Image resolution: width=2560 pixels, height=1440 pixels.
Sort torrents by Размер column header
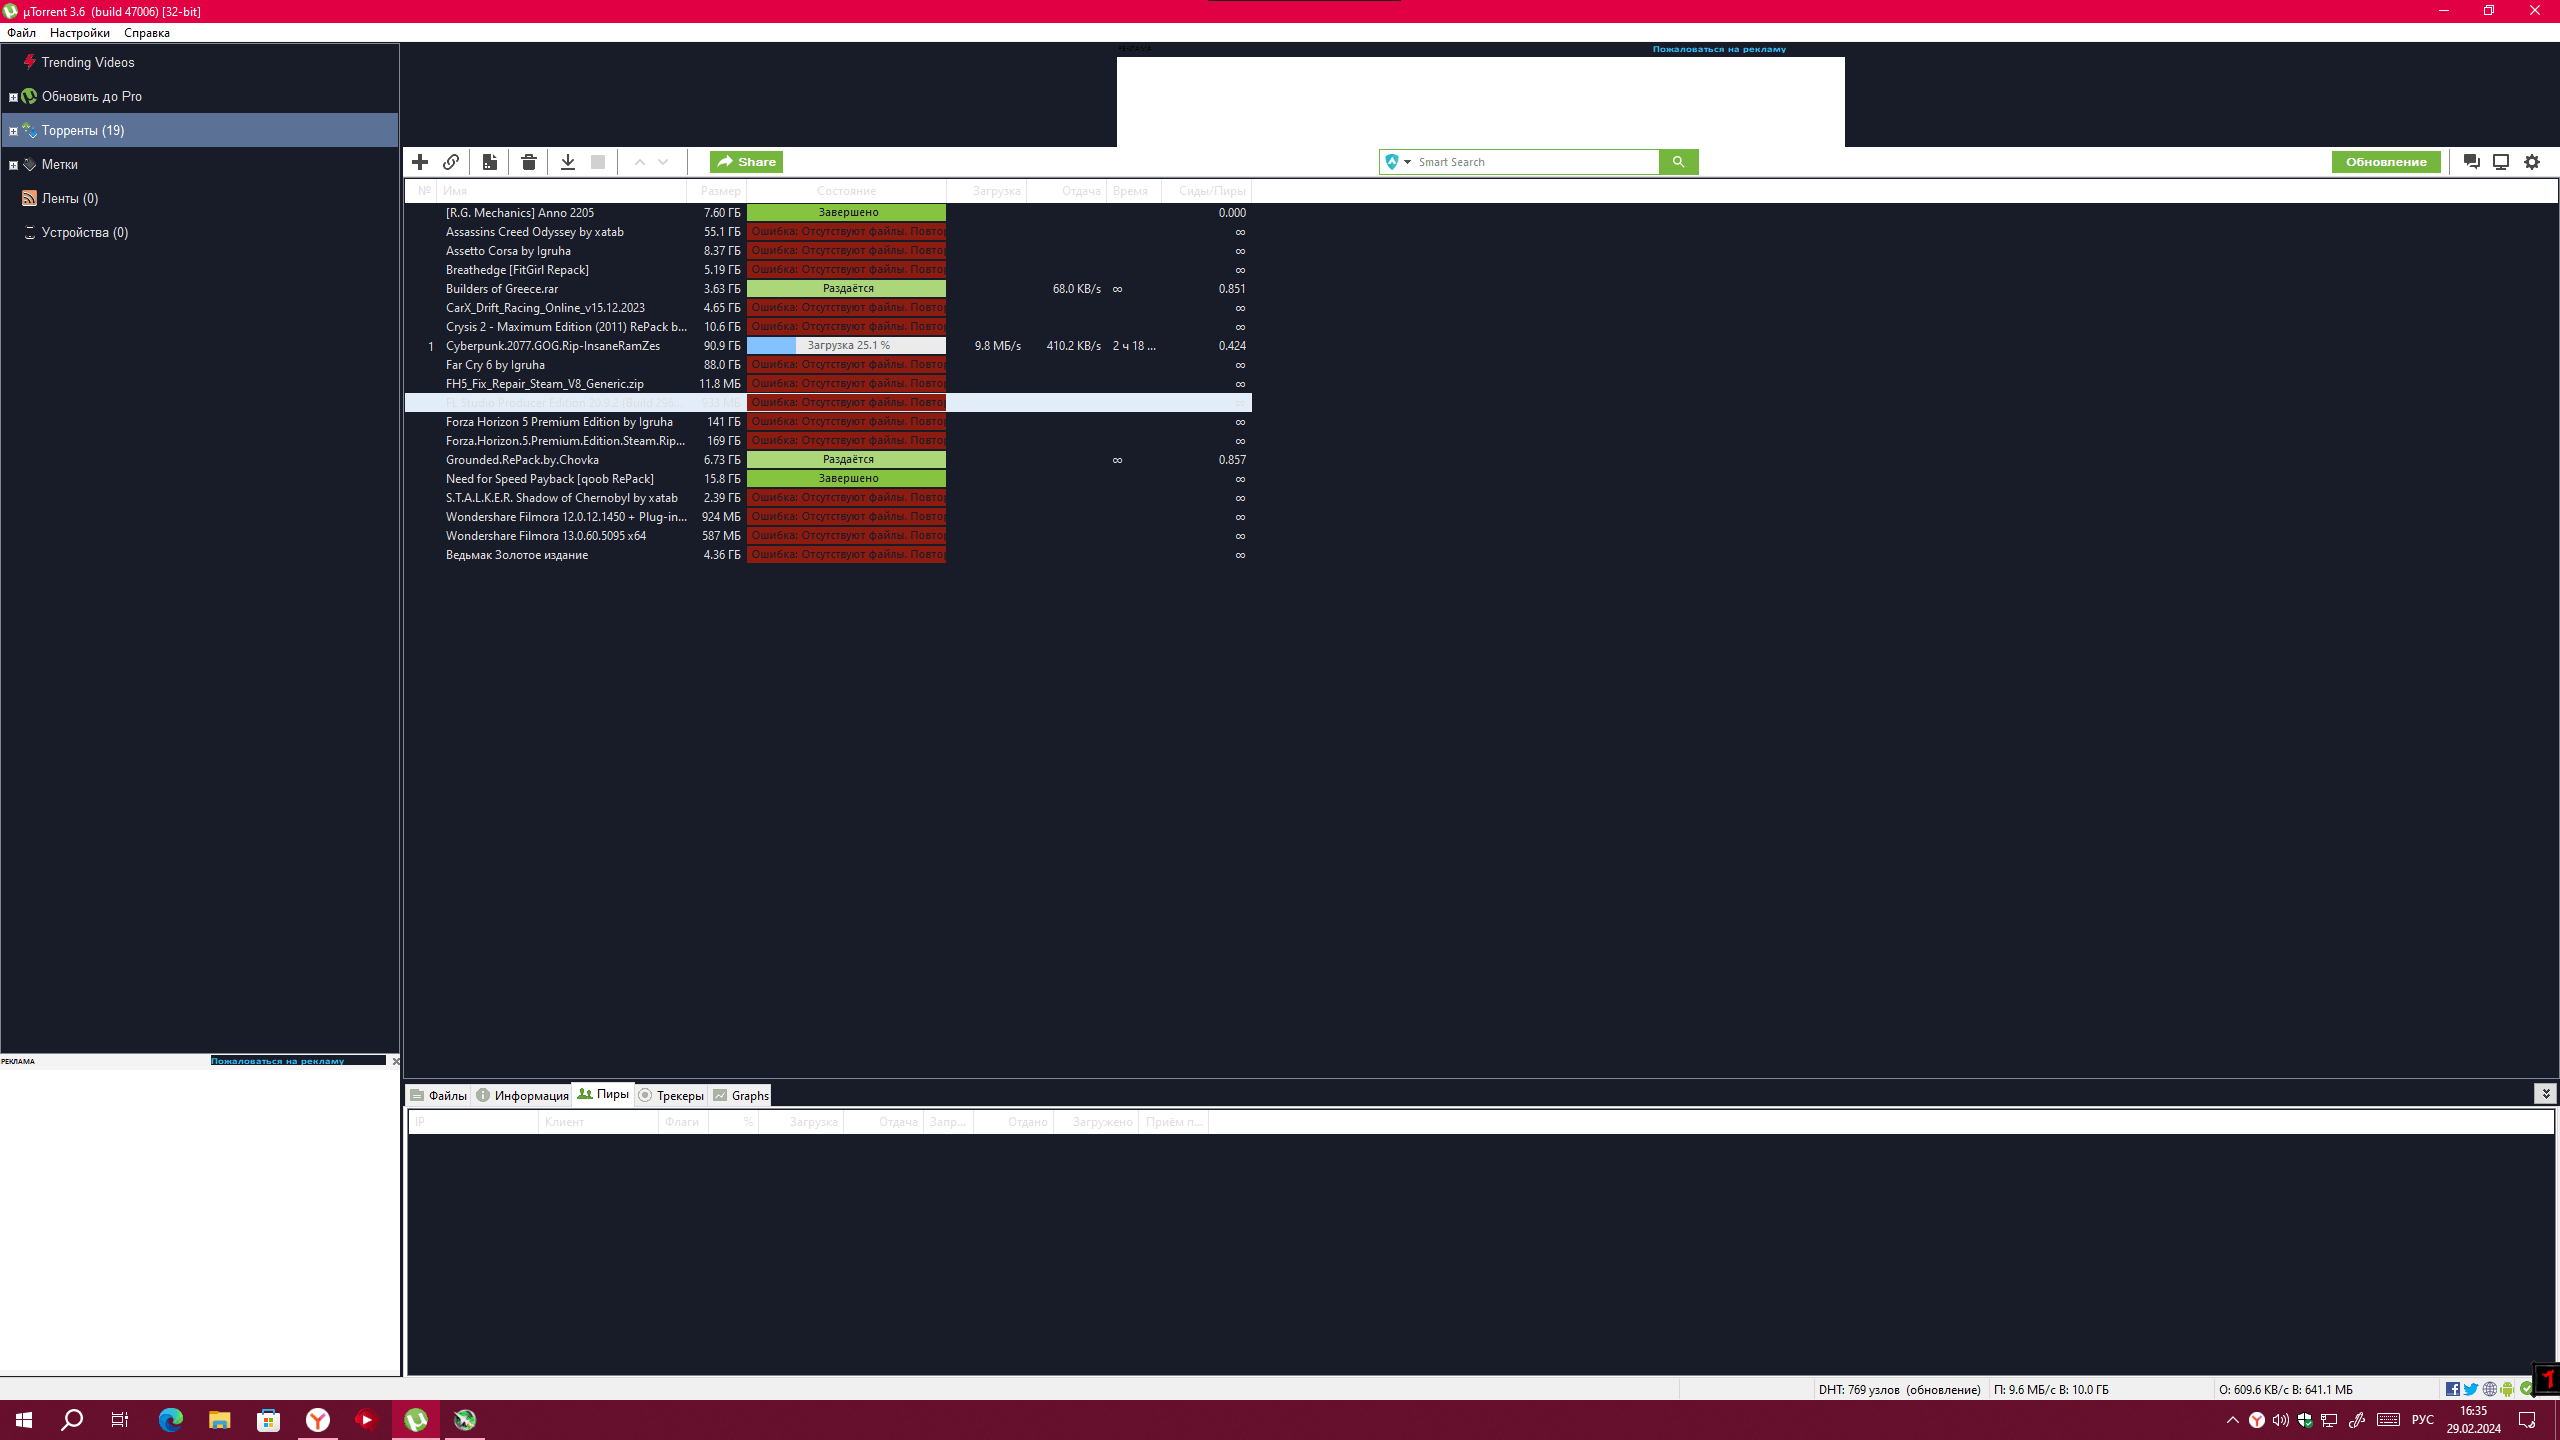(x=717, y=191)
